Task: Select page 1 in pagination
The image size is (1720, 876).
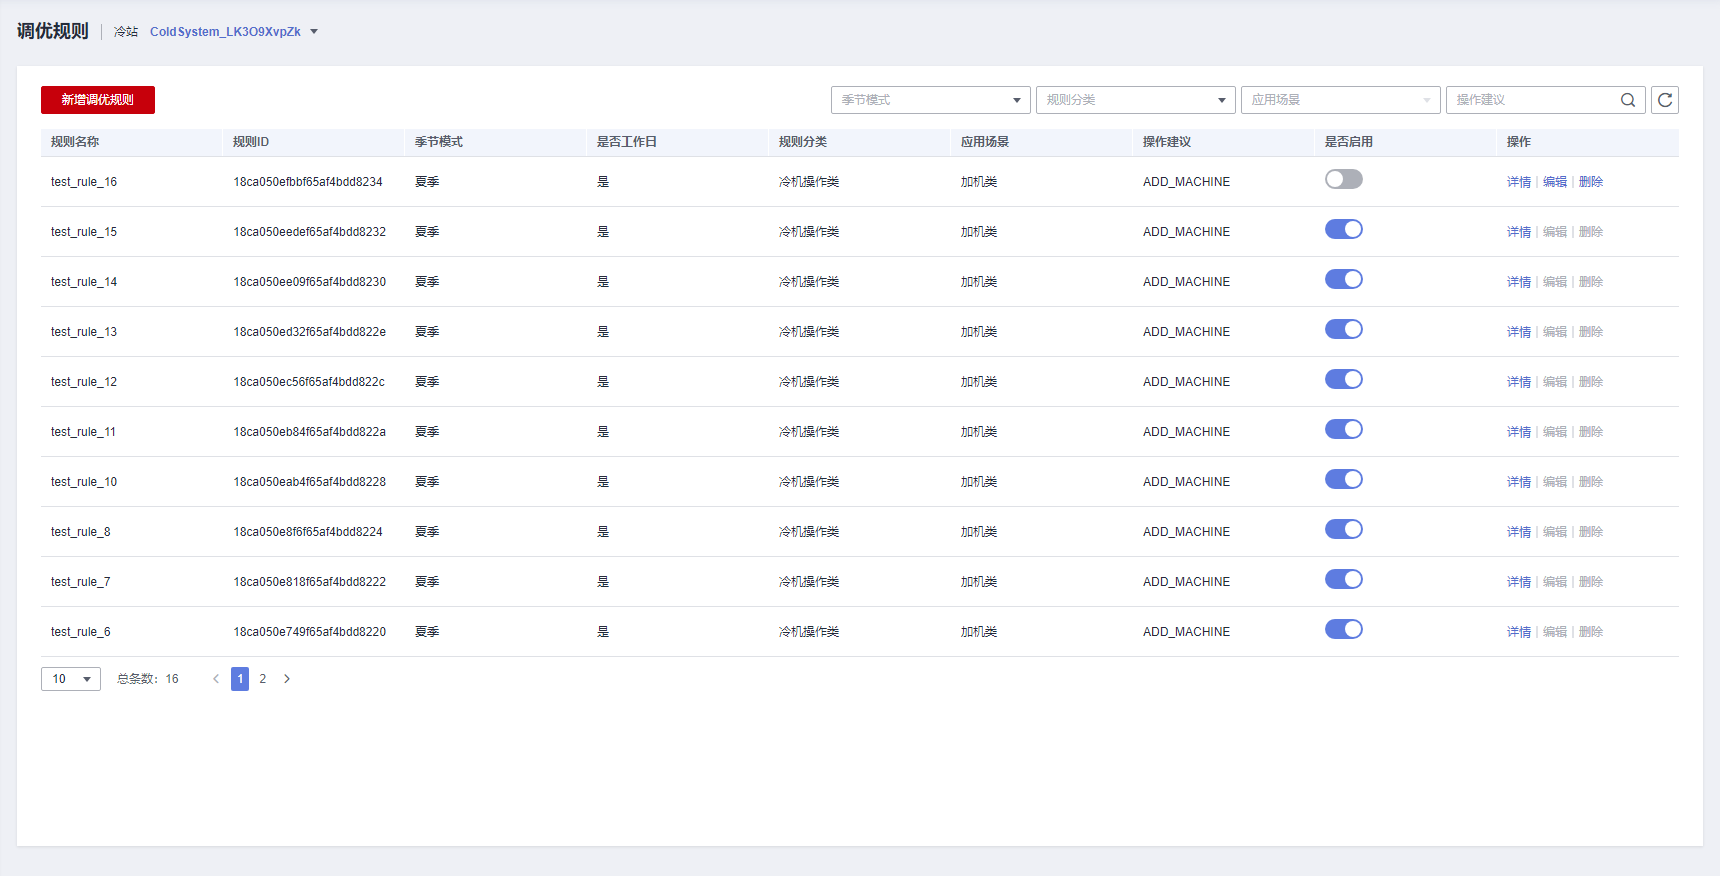Action: tap(240, 679)
